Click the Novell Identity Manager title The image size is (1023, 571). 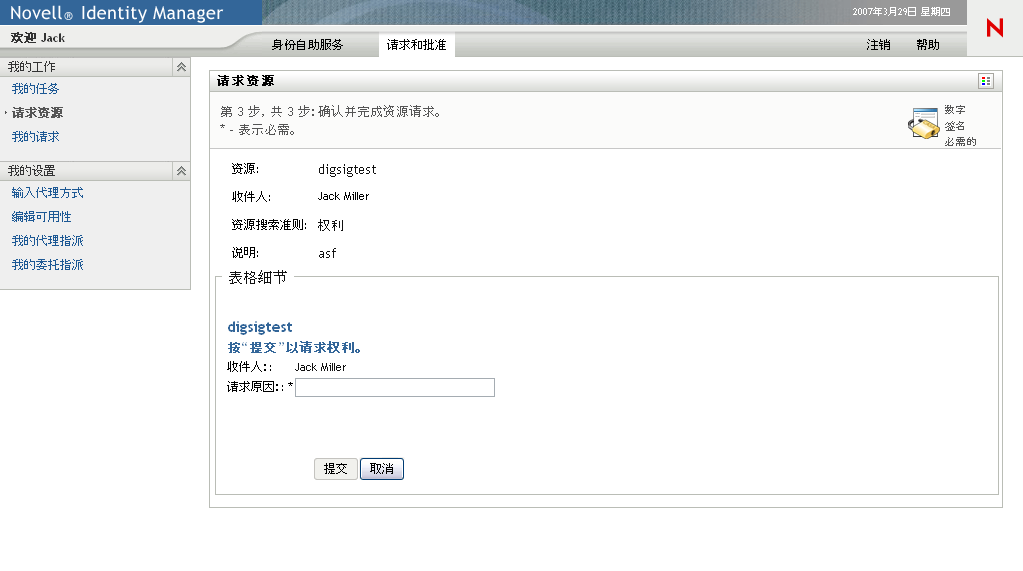click(x=116, y=13)
